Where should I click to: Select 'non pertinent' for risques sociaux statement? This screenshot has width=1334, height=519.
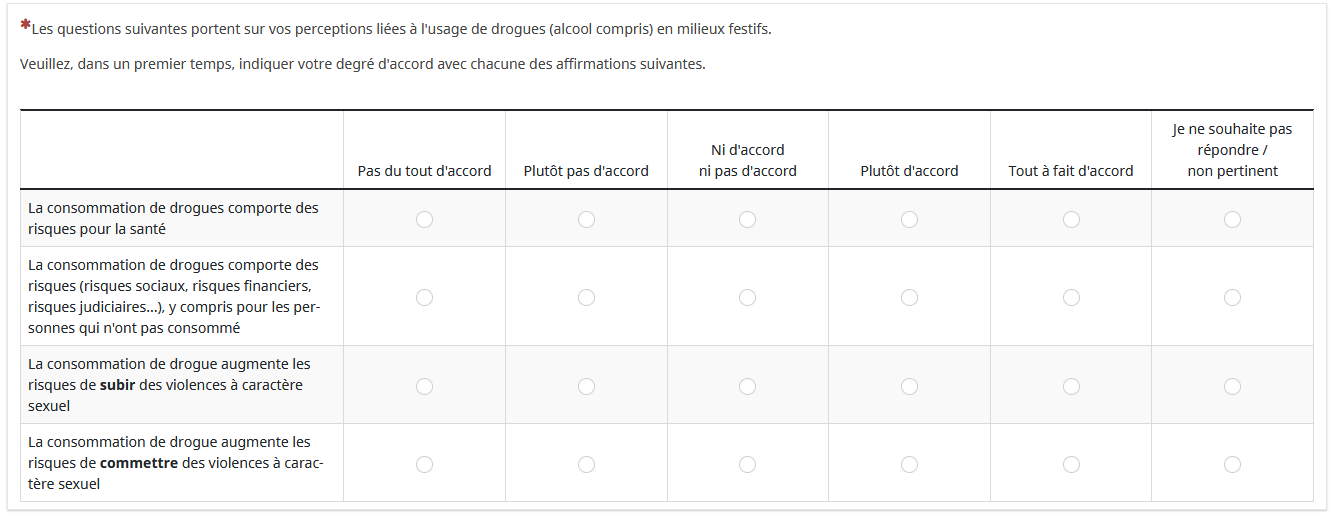coord(1232,297)
